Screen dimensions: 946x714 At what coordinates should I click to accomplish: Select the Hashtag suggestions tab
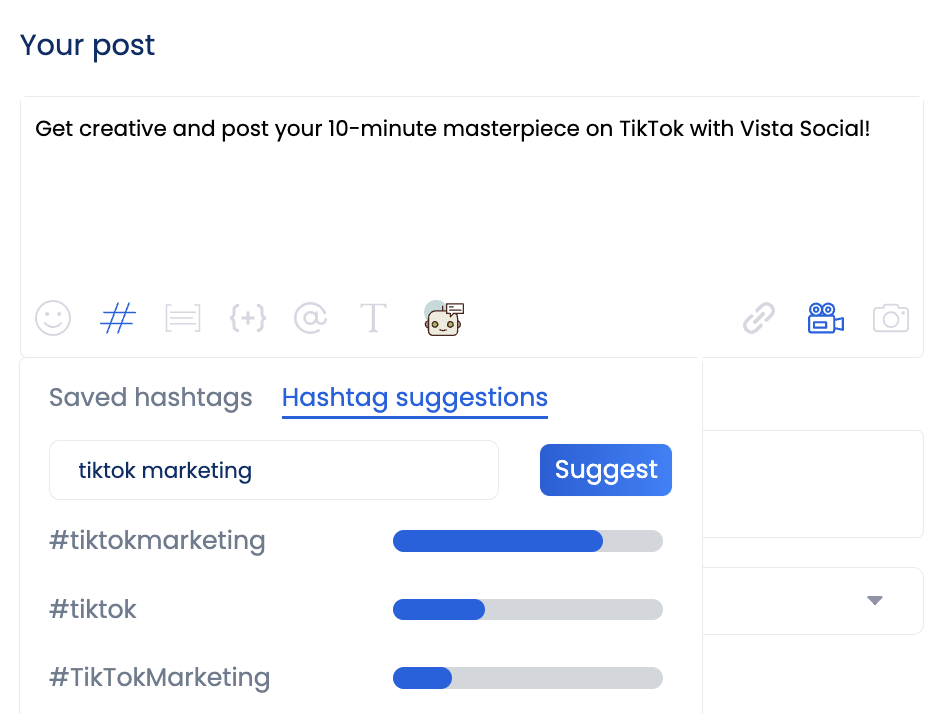[x=414, y=397]
